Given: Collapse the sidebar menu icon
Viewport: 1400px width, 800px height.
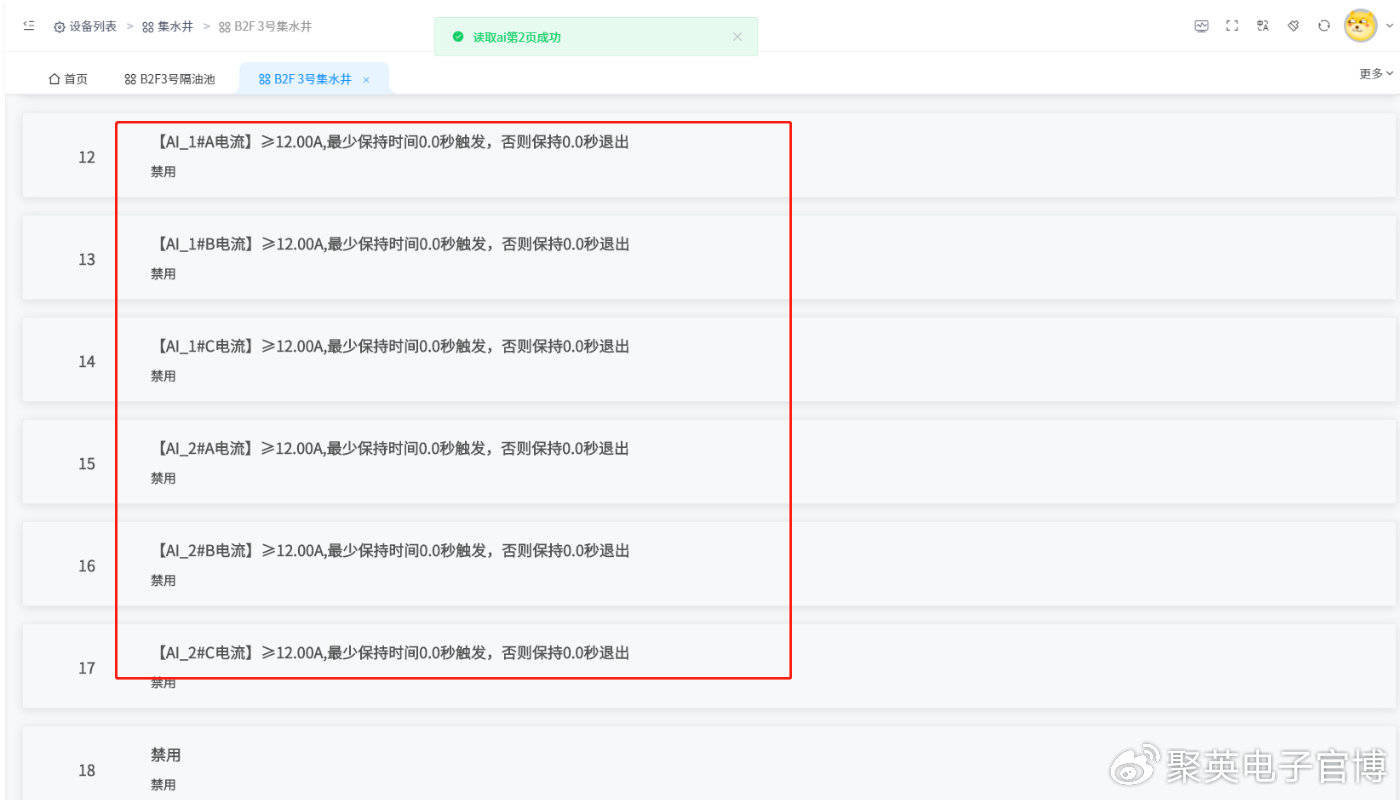Looking at the screenshot, I should 29,26.
